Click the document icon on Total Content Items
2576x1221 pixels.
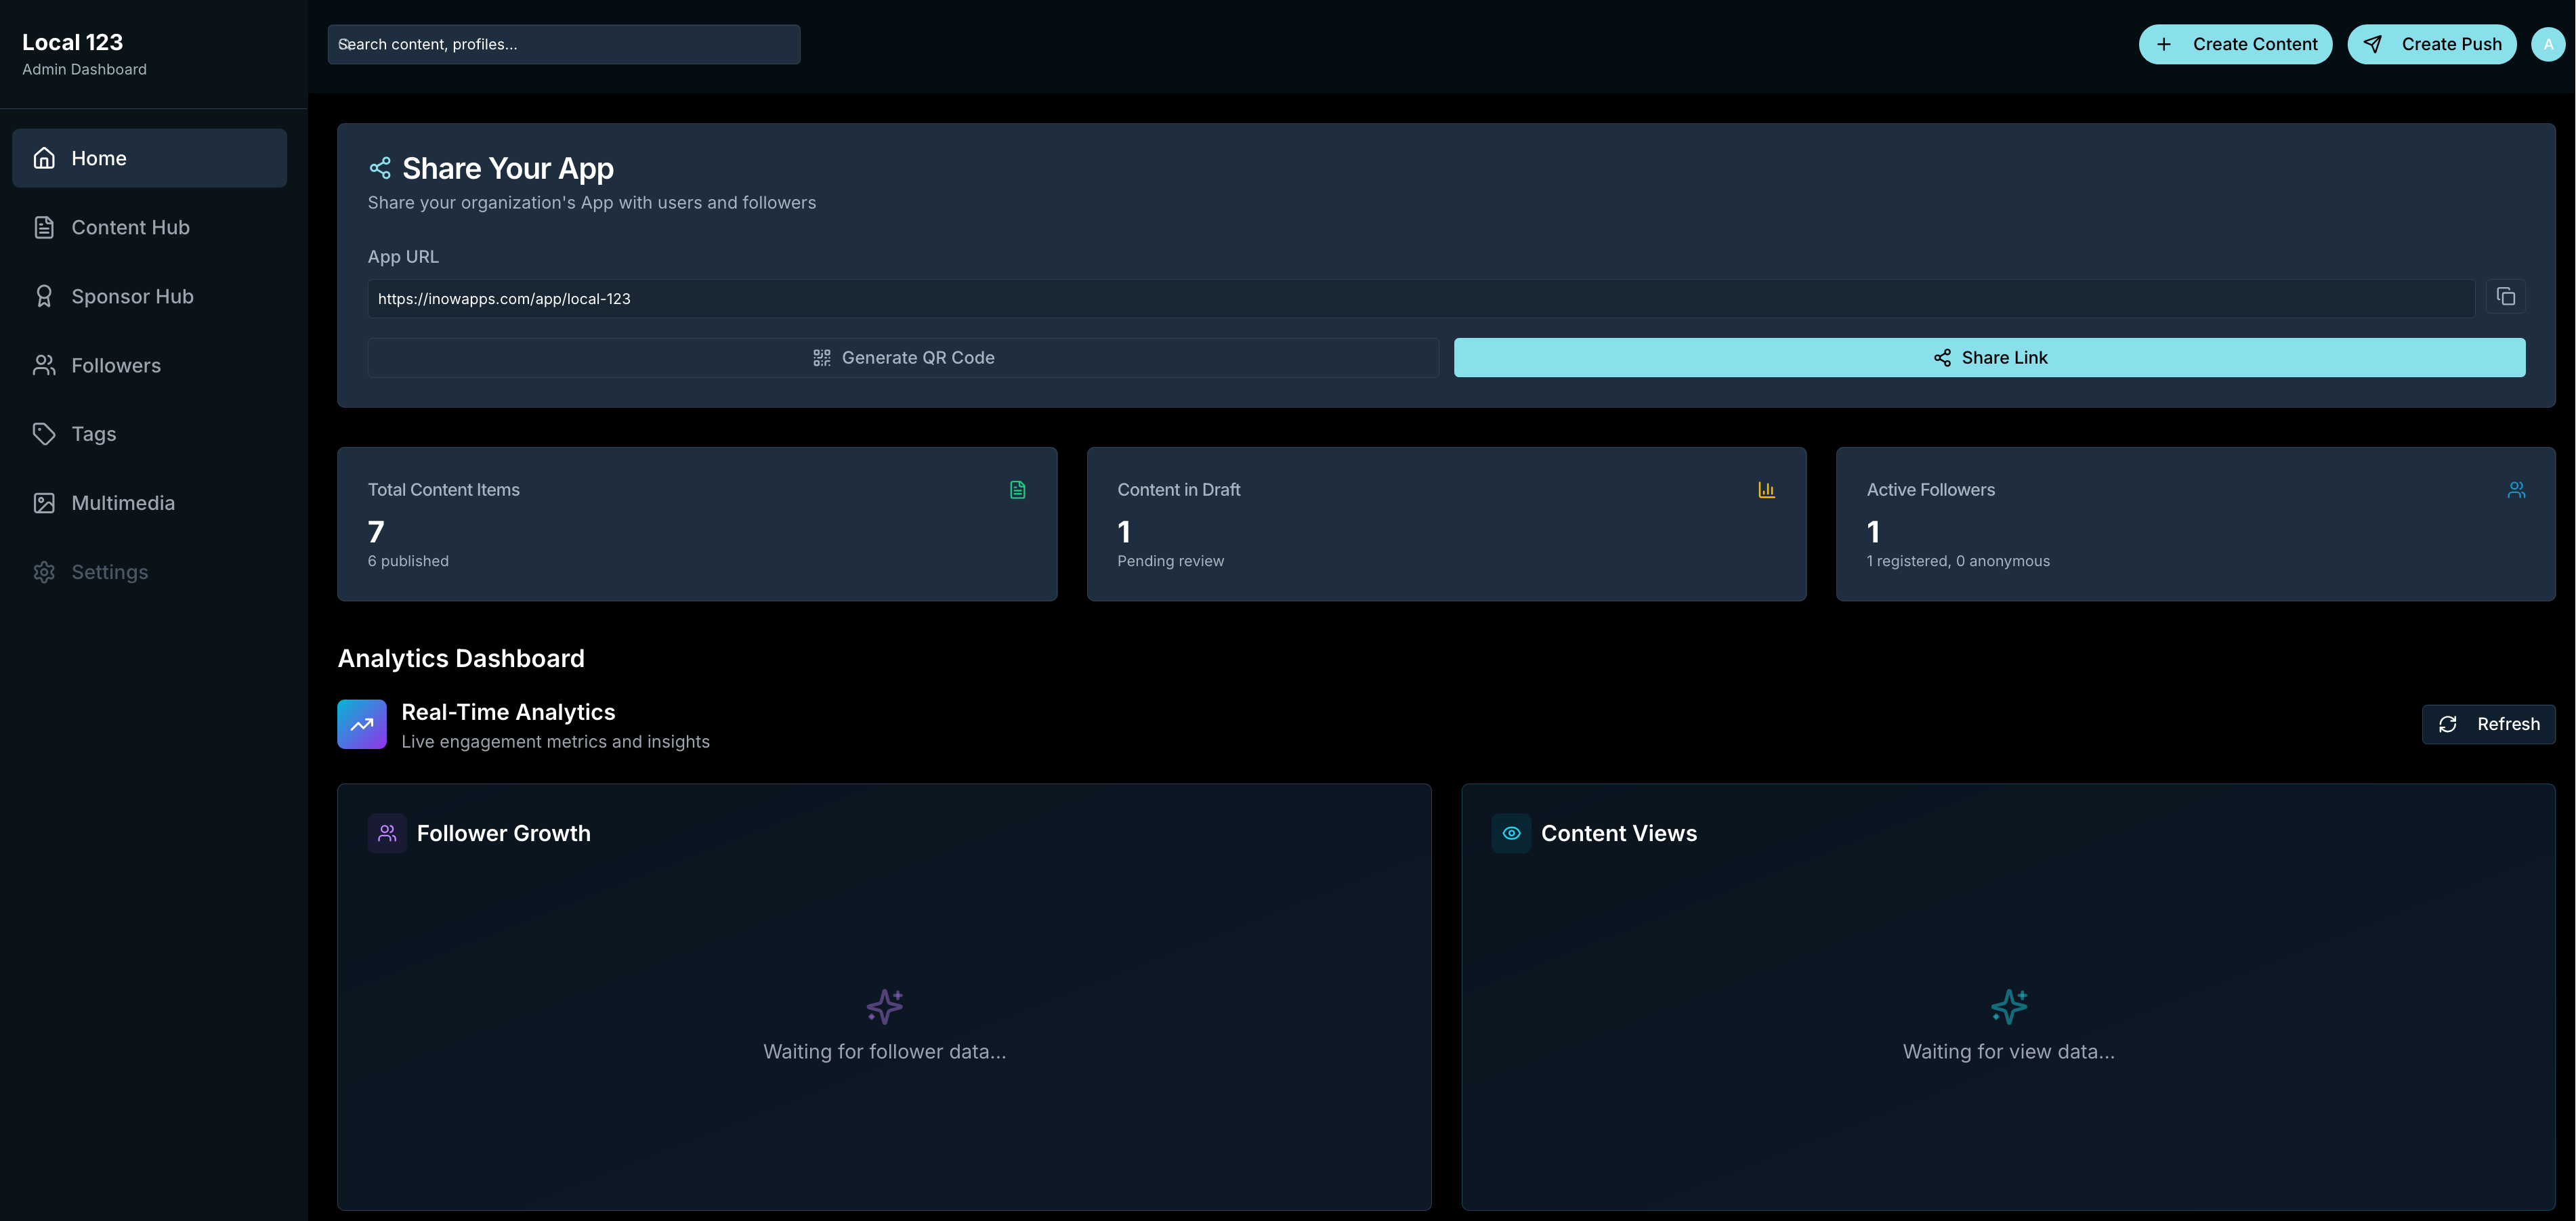pos(1017,489)
